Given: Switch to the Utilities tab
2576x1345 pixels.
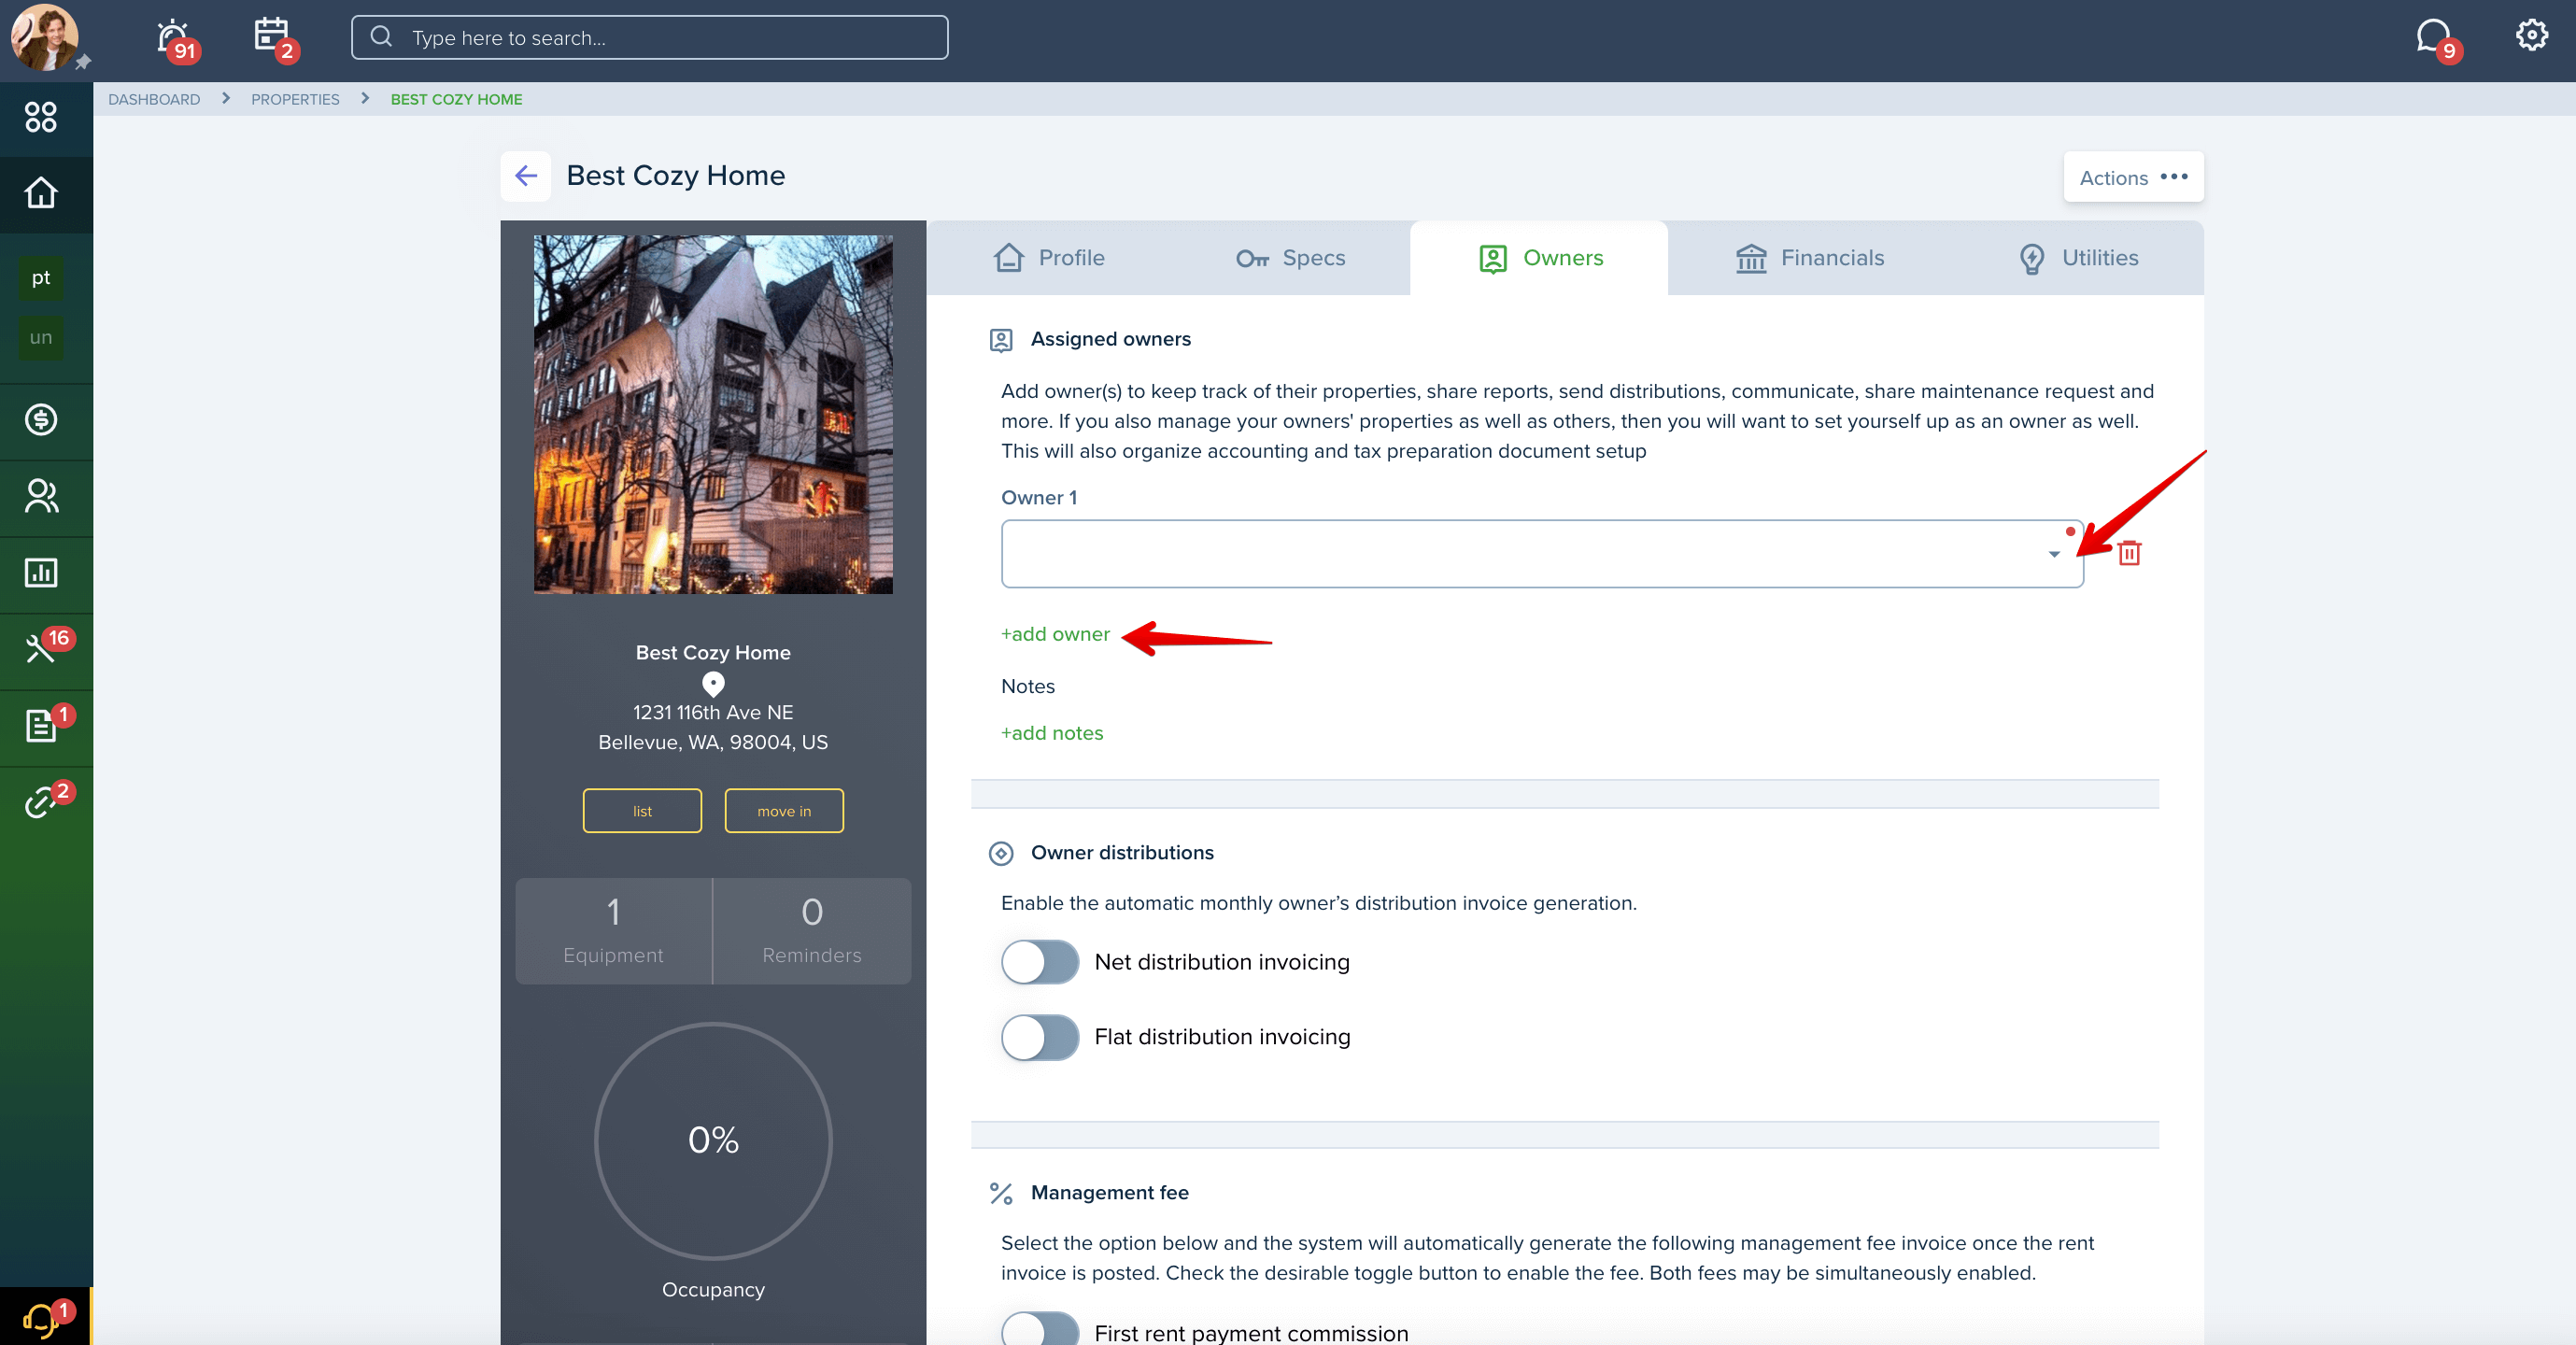Looking at the screenshot, I should click(x=2078, y=258).
